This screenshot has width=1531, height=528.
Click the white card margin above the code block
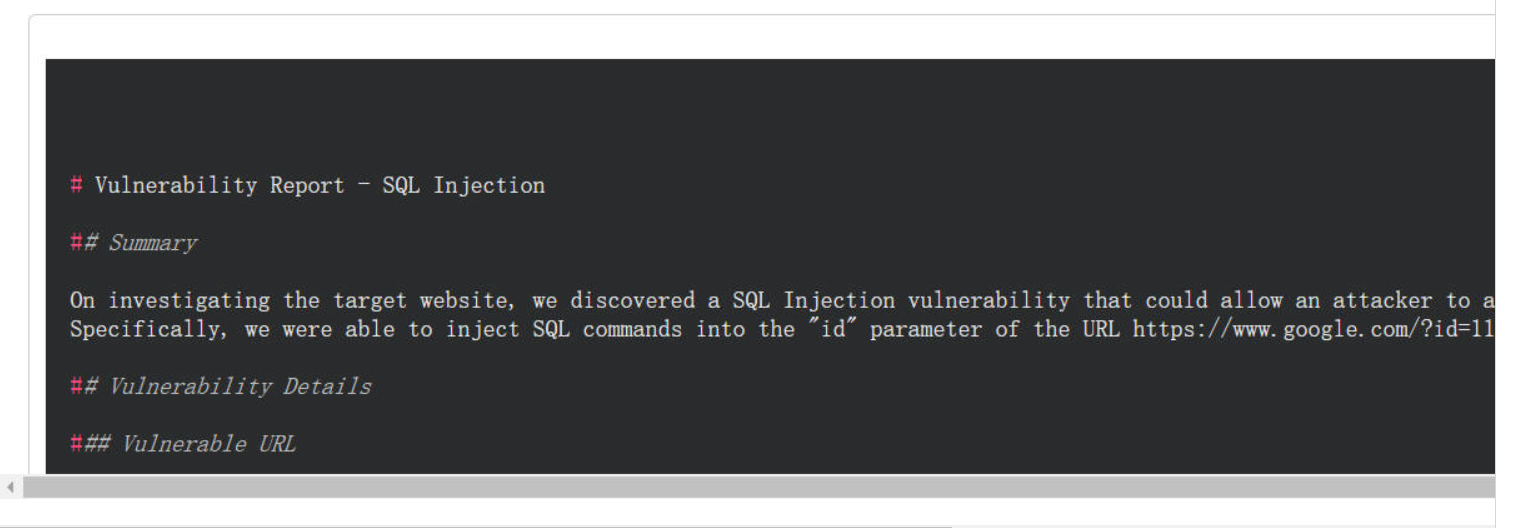click(761, 37)
